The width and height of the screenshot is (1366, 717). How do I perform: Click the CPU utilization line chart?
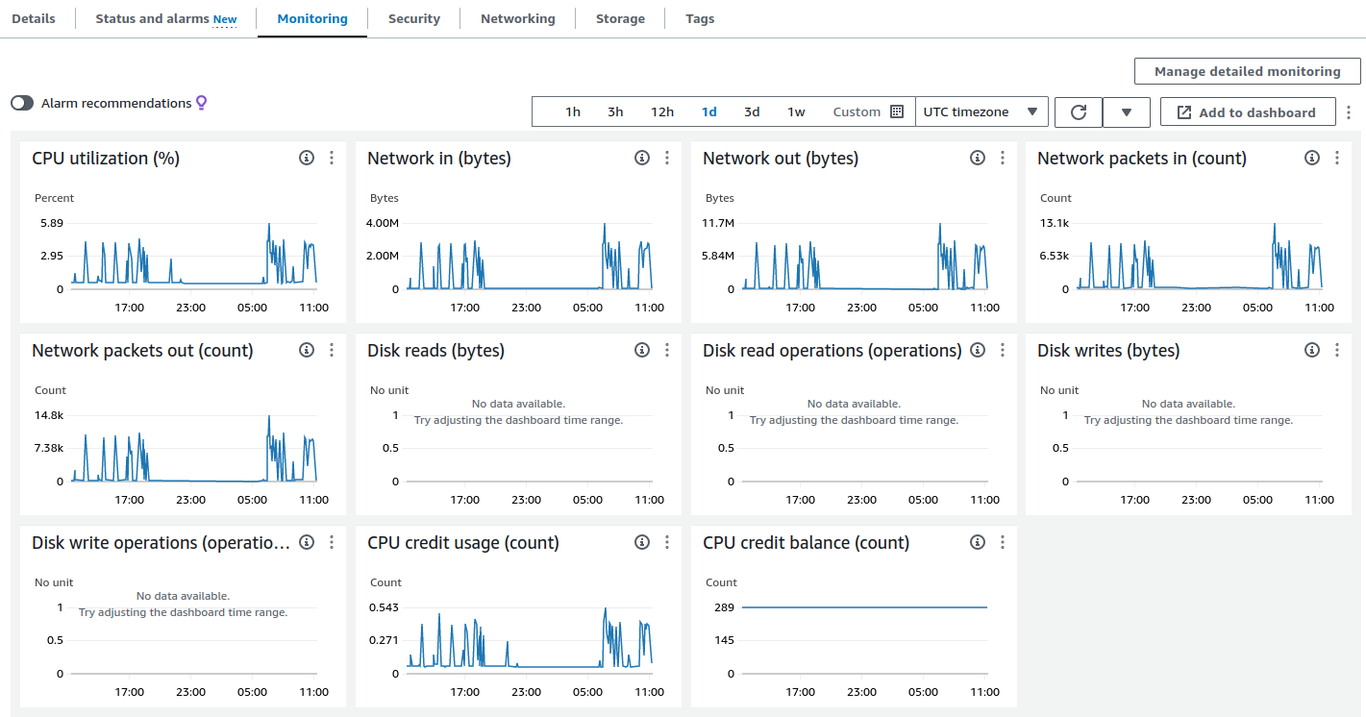pos(194,256)
